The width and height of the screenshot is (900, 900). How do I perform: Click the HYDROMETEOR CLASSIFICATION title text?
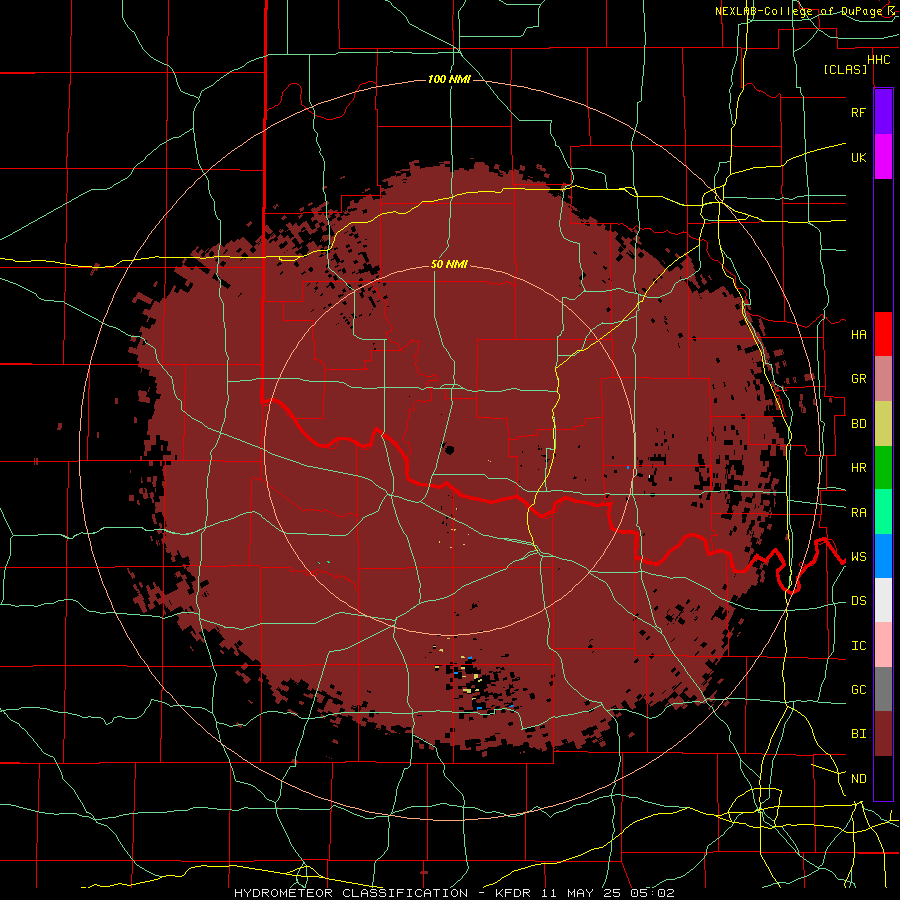(351, 893)
